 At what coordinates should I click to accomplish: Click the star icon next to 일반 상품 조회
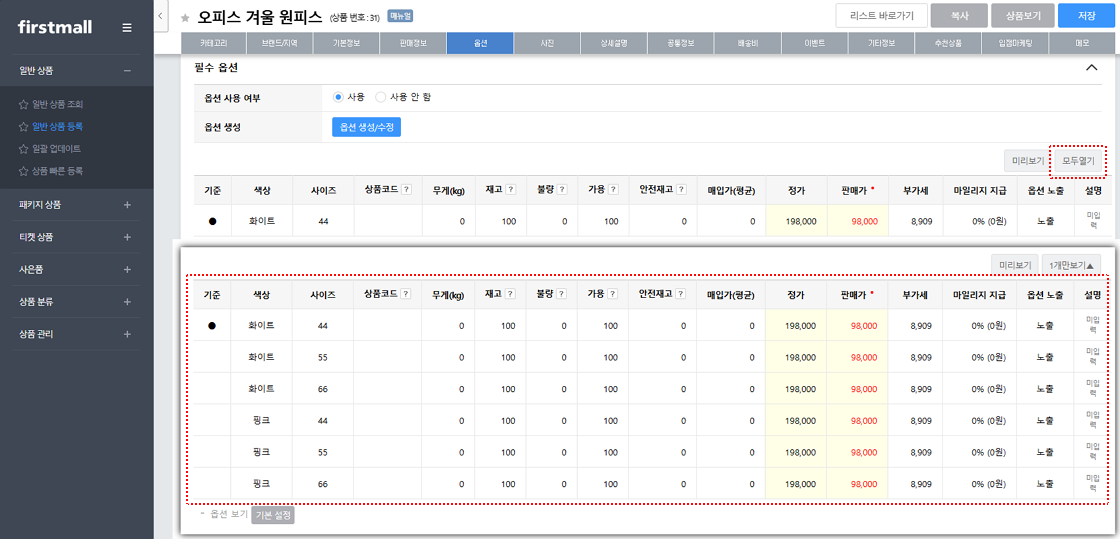coord(23,104)
